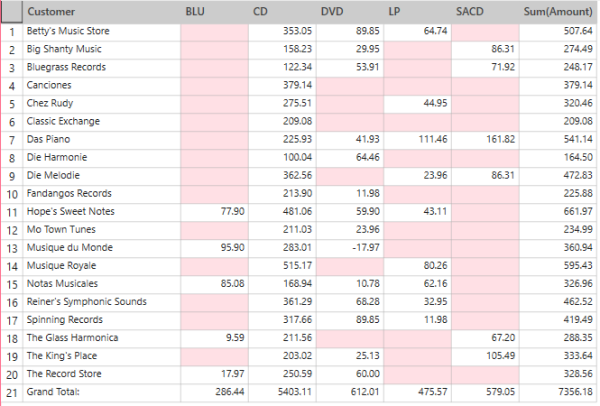Click Hope's Sweet Notes BLU value 77.90
This screenshot has width=600, height=406.
(x=215, y=211)
